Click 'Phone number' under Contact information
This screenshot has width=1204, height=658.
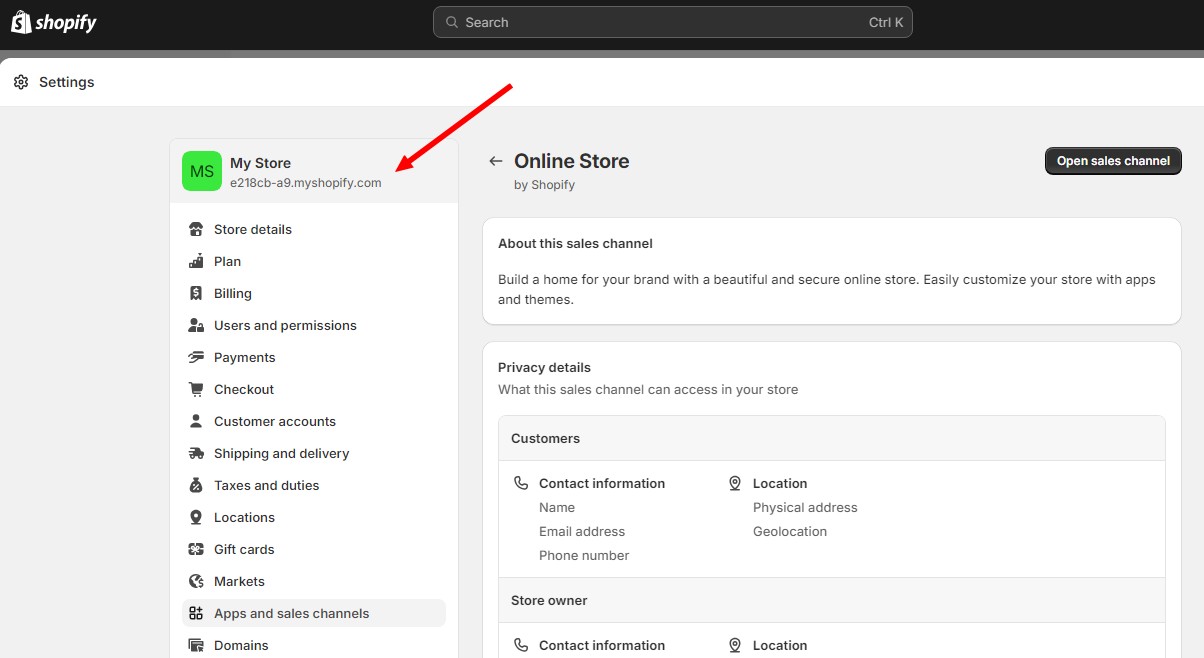(584, 555)
